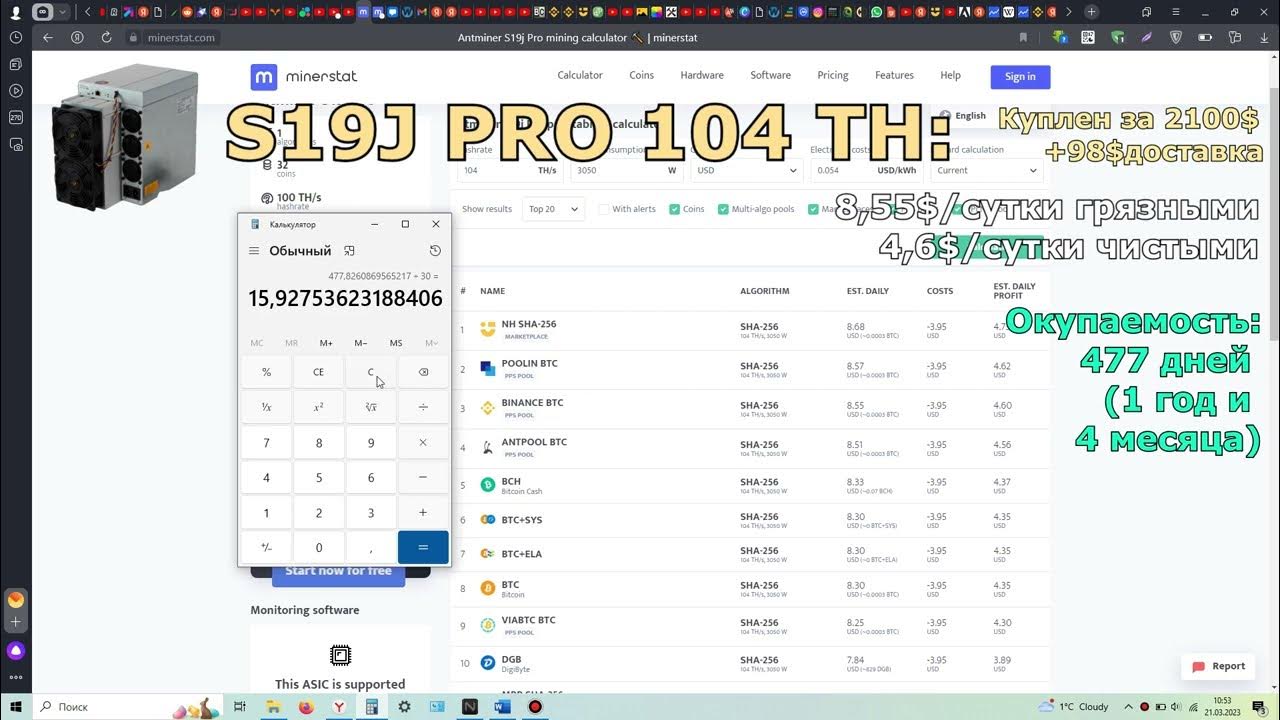Click the M+ memory button

click(326, 343)
